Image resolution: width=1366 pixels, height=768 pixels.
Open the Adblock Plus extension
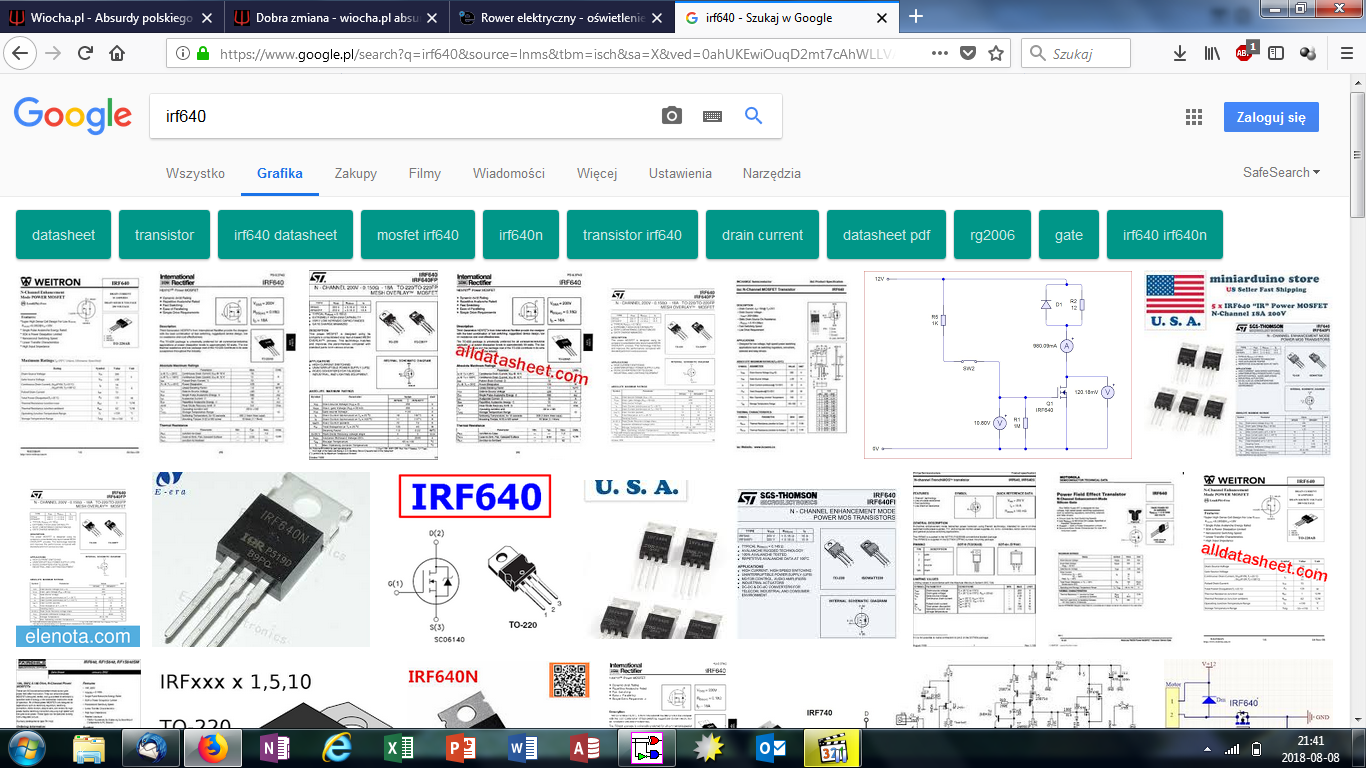1245,53
